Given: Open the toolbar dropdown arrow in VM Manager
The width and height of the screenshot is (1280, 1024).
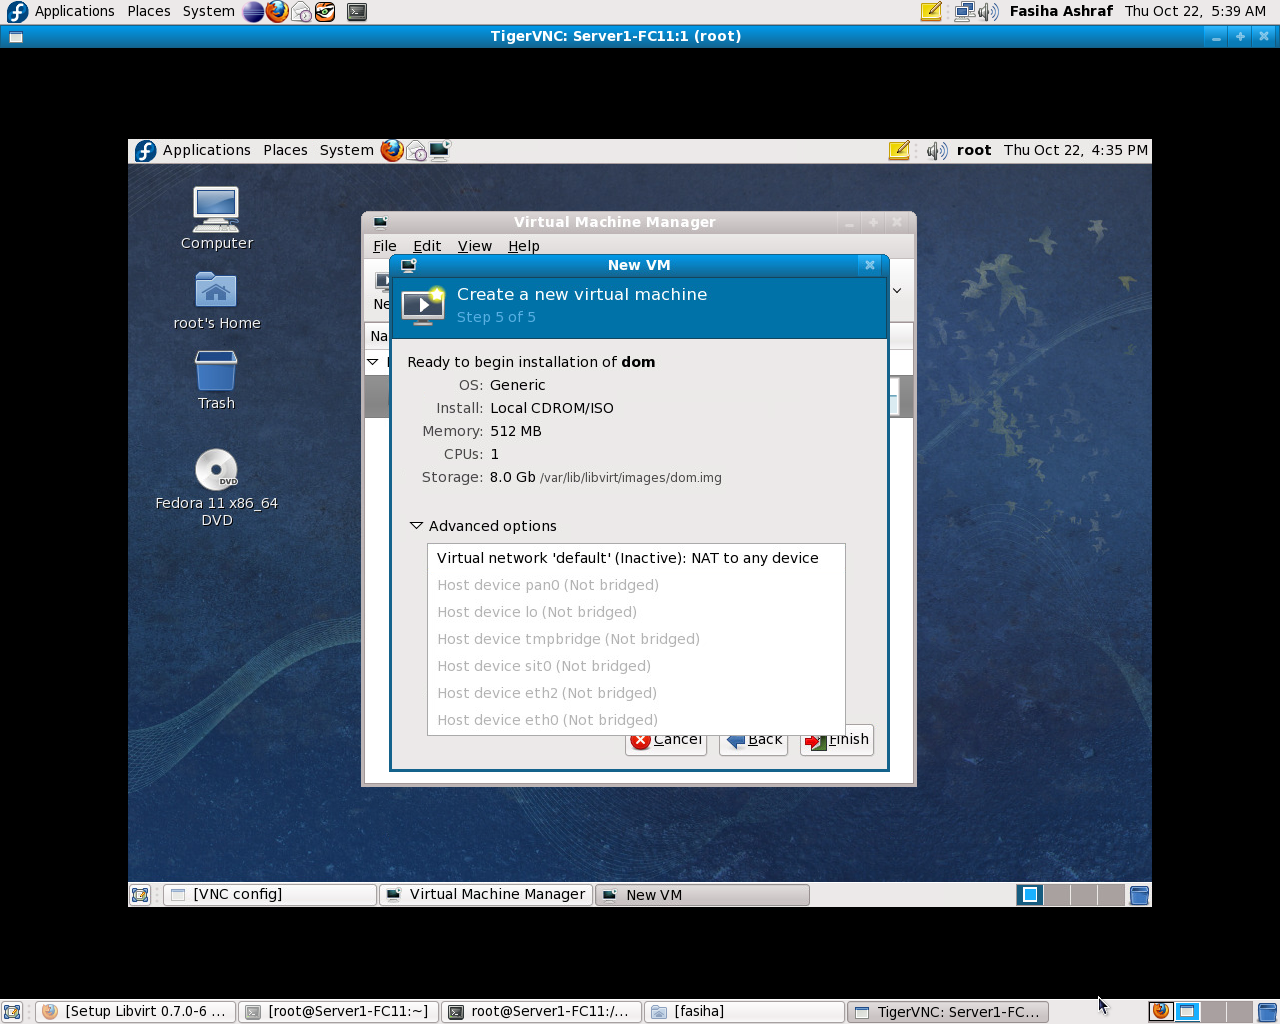Looking at the screenshot, I should 897,291.
